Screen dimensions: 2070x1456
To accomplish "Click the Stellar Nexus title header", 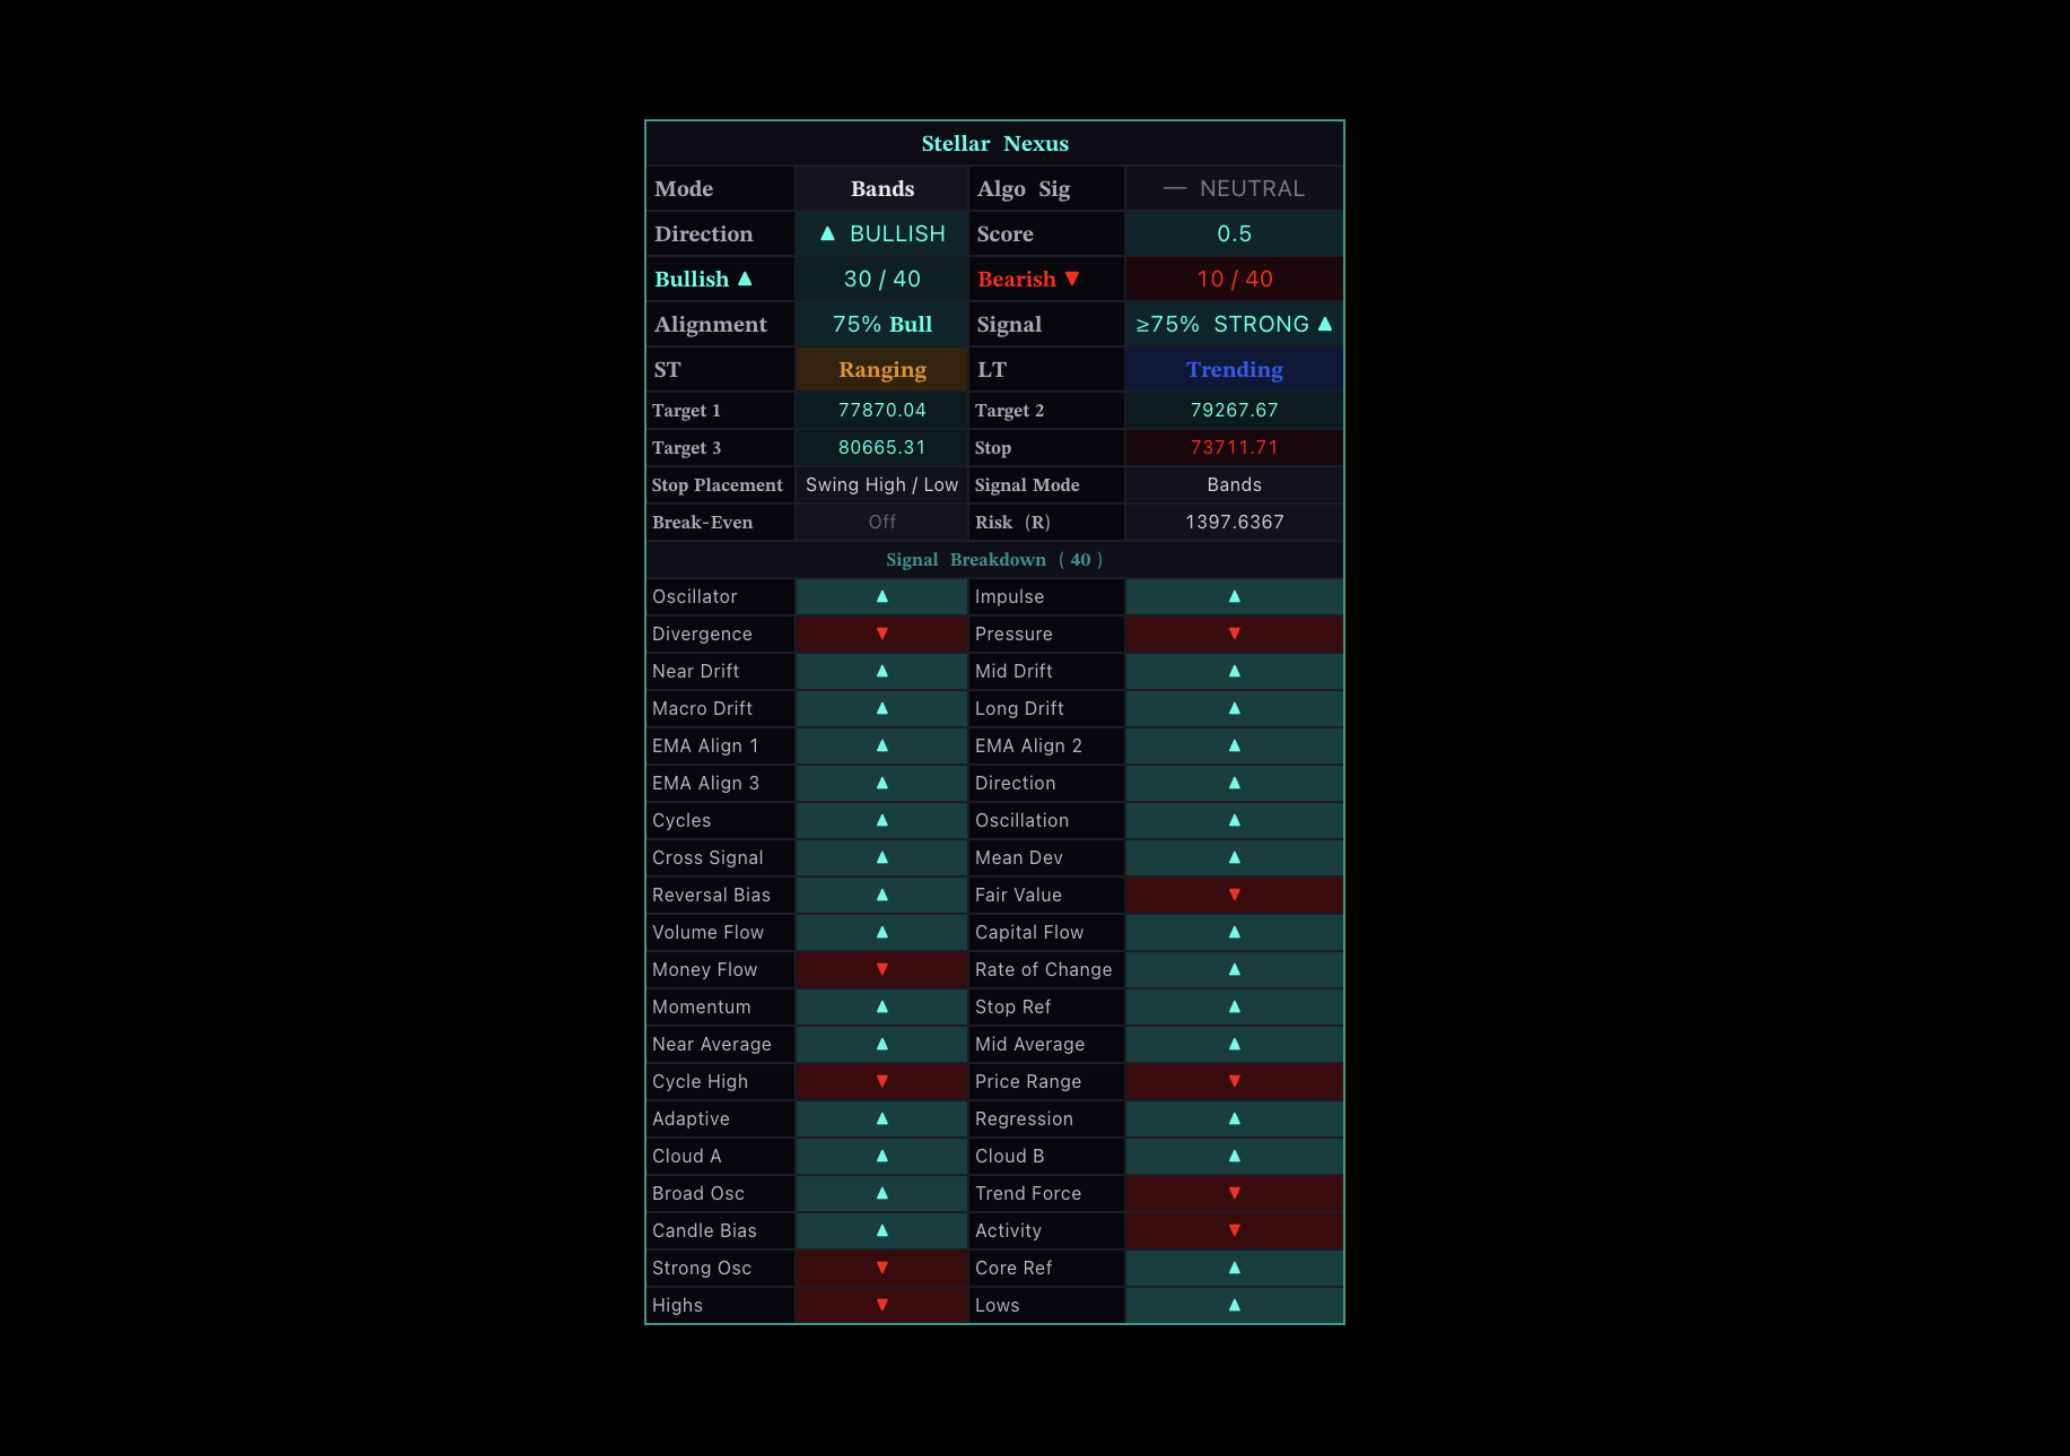I will coord(995,143).
